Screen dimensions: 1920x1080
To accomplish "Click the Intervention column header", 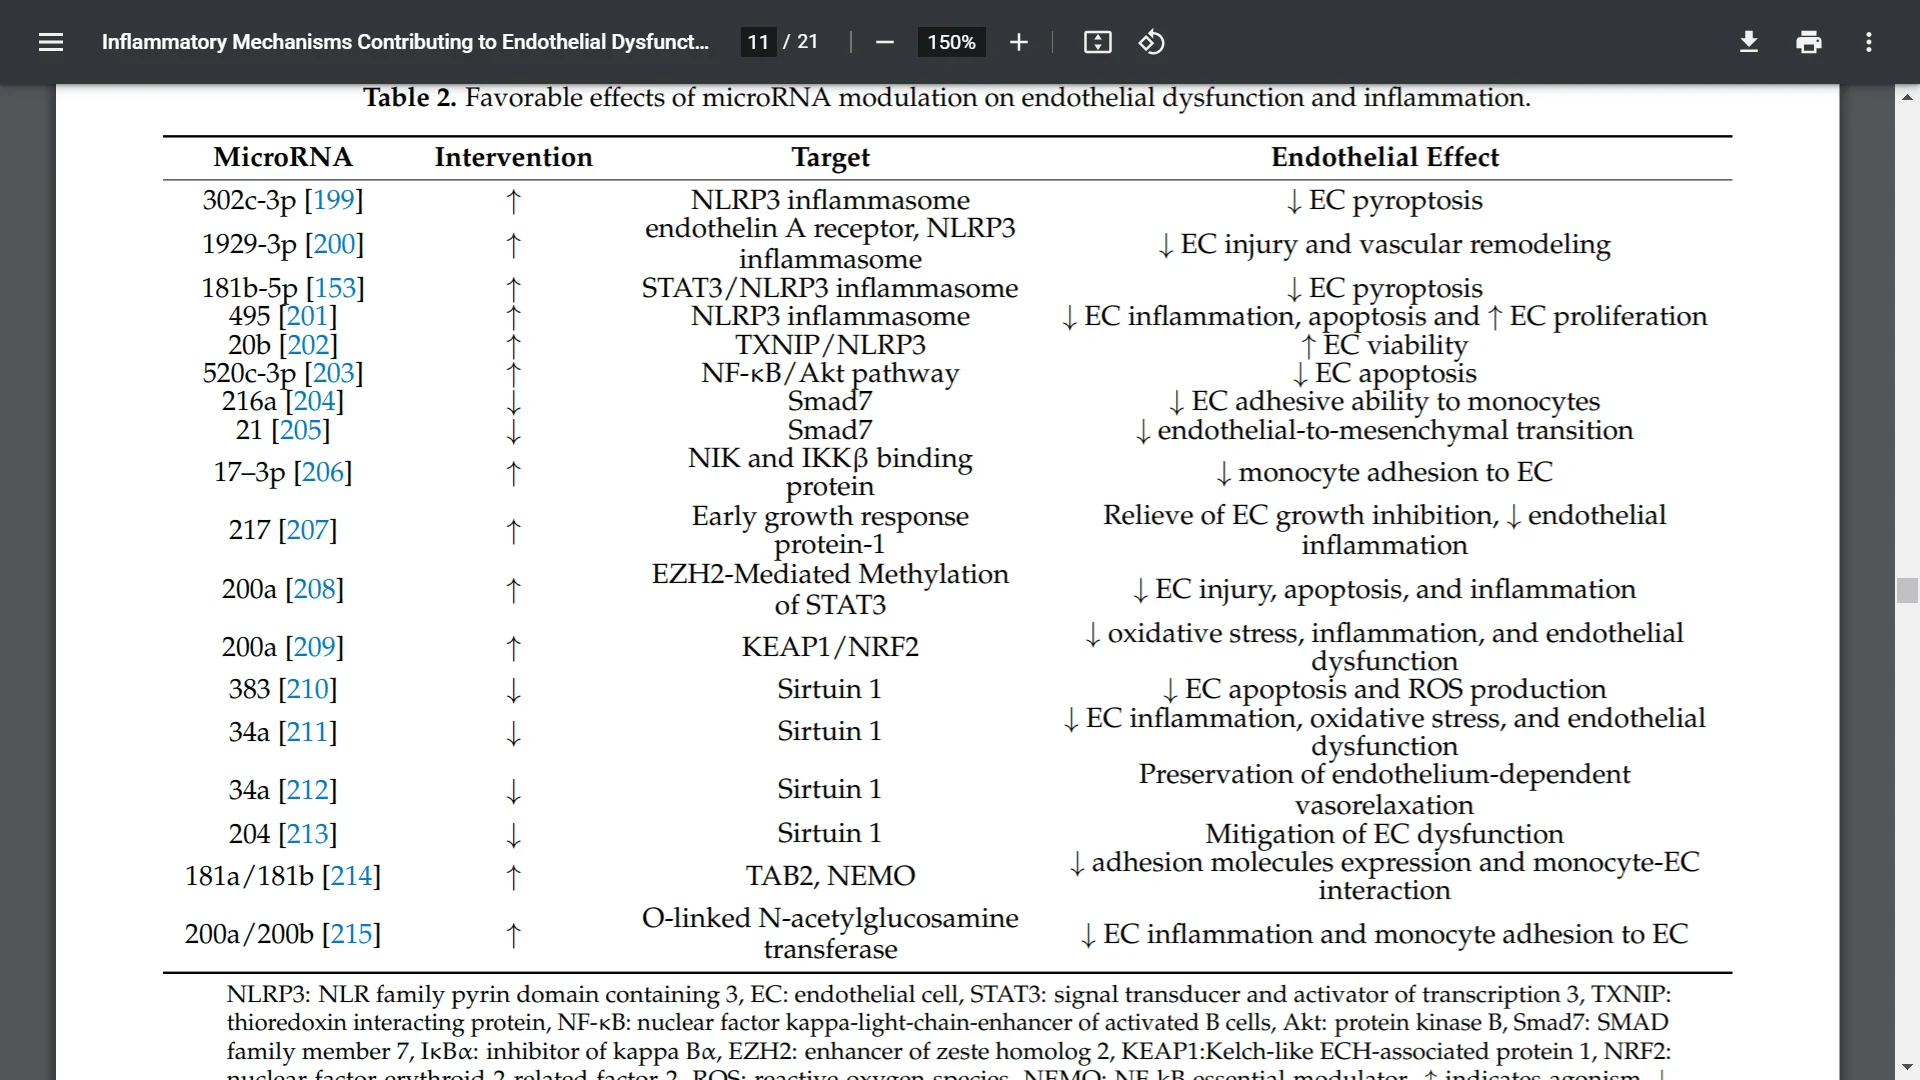I will point(513,157).
